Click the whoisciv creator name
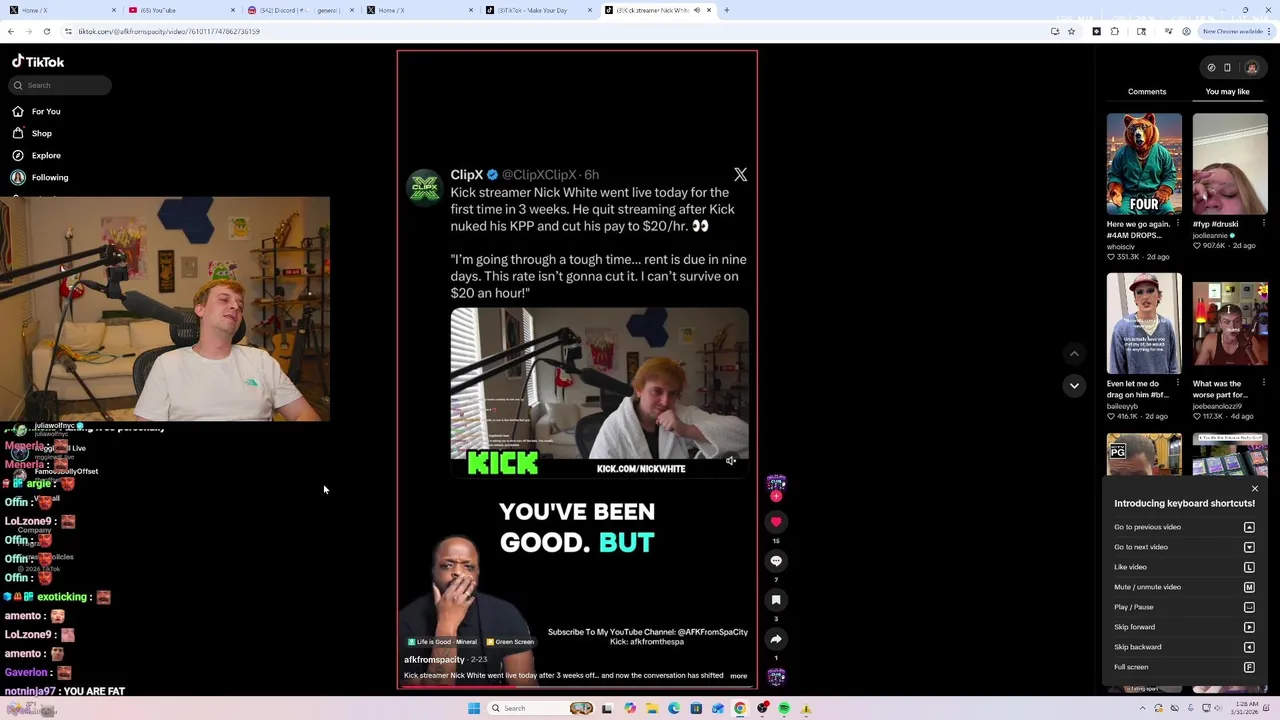 pos(1121,247)
